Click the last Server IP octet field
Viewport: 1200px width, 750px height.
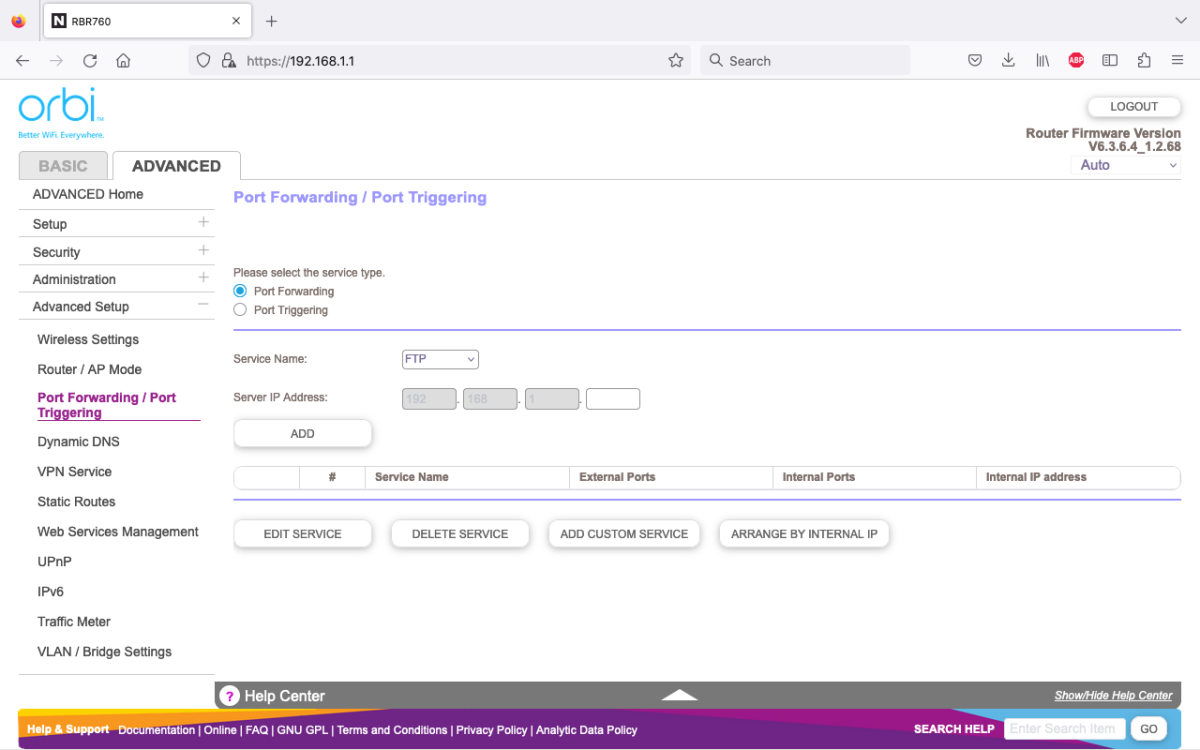pyautogui.click(x=613, y=399)
